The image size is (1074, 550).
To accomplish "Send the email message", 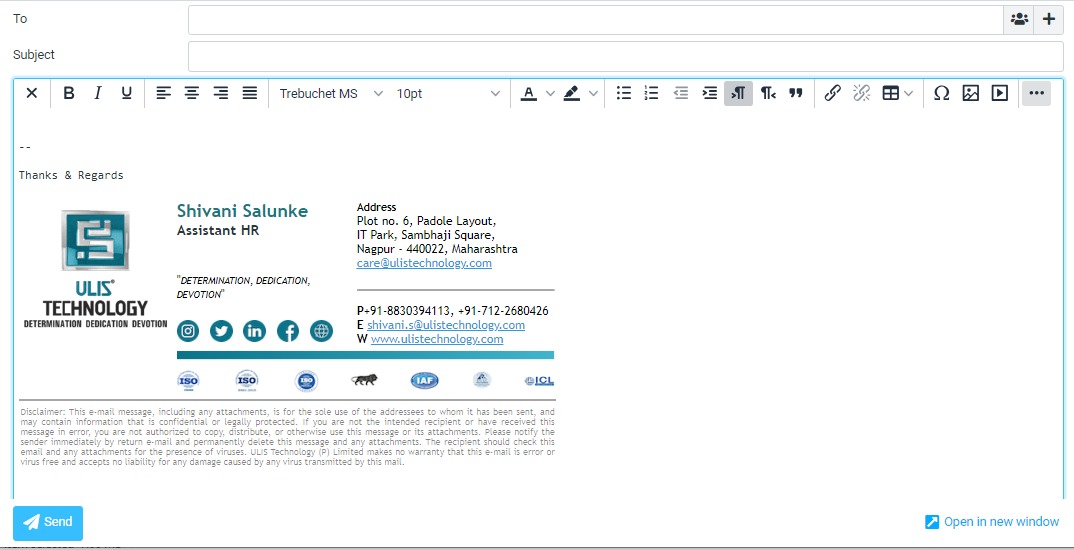I will (48, 522).
